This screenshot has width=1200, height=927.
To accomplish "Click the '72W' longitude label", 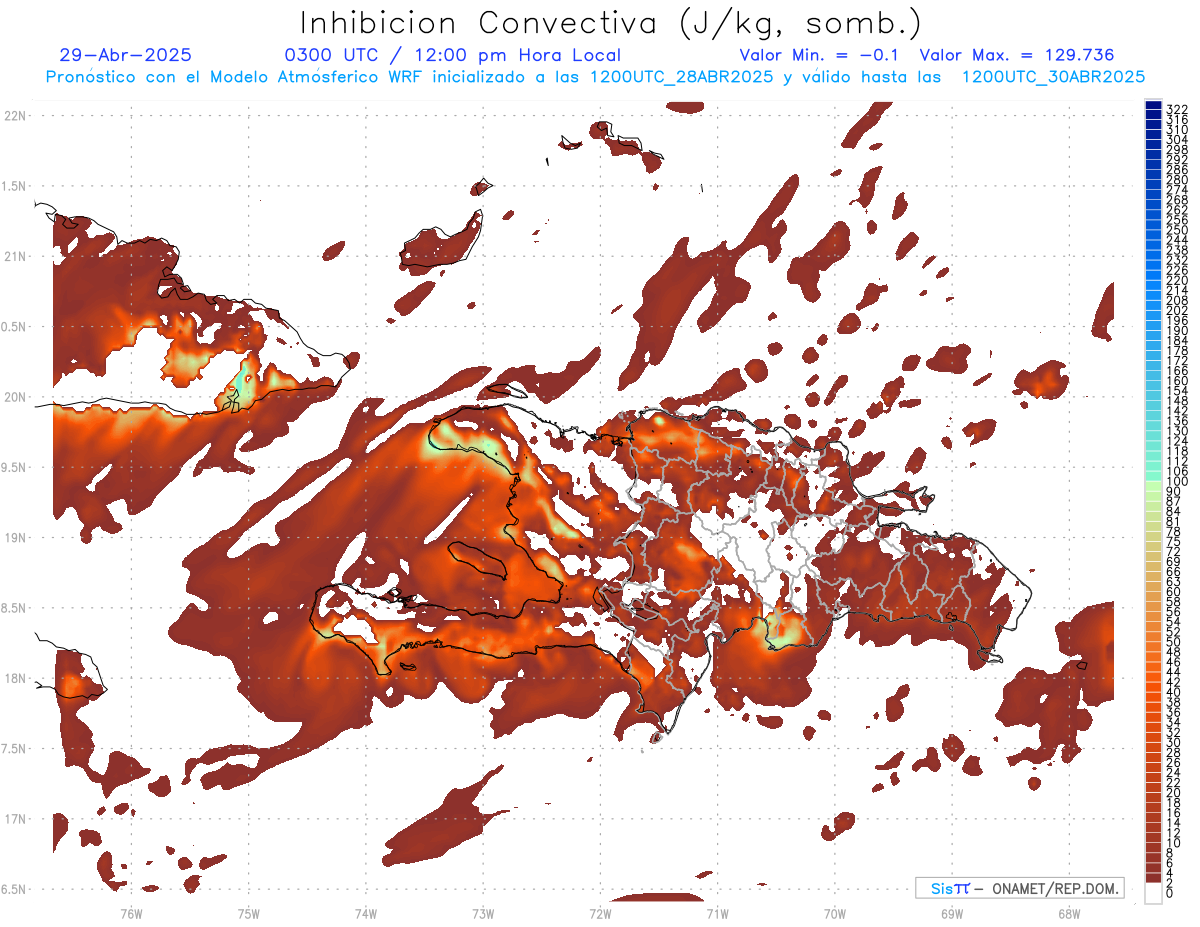I will click(x=600, y=912).
